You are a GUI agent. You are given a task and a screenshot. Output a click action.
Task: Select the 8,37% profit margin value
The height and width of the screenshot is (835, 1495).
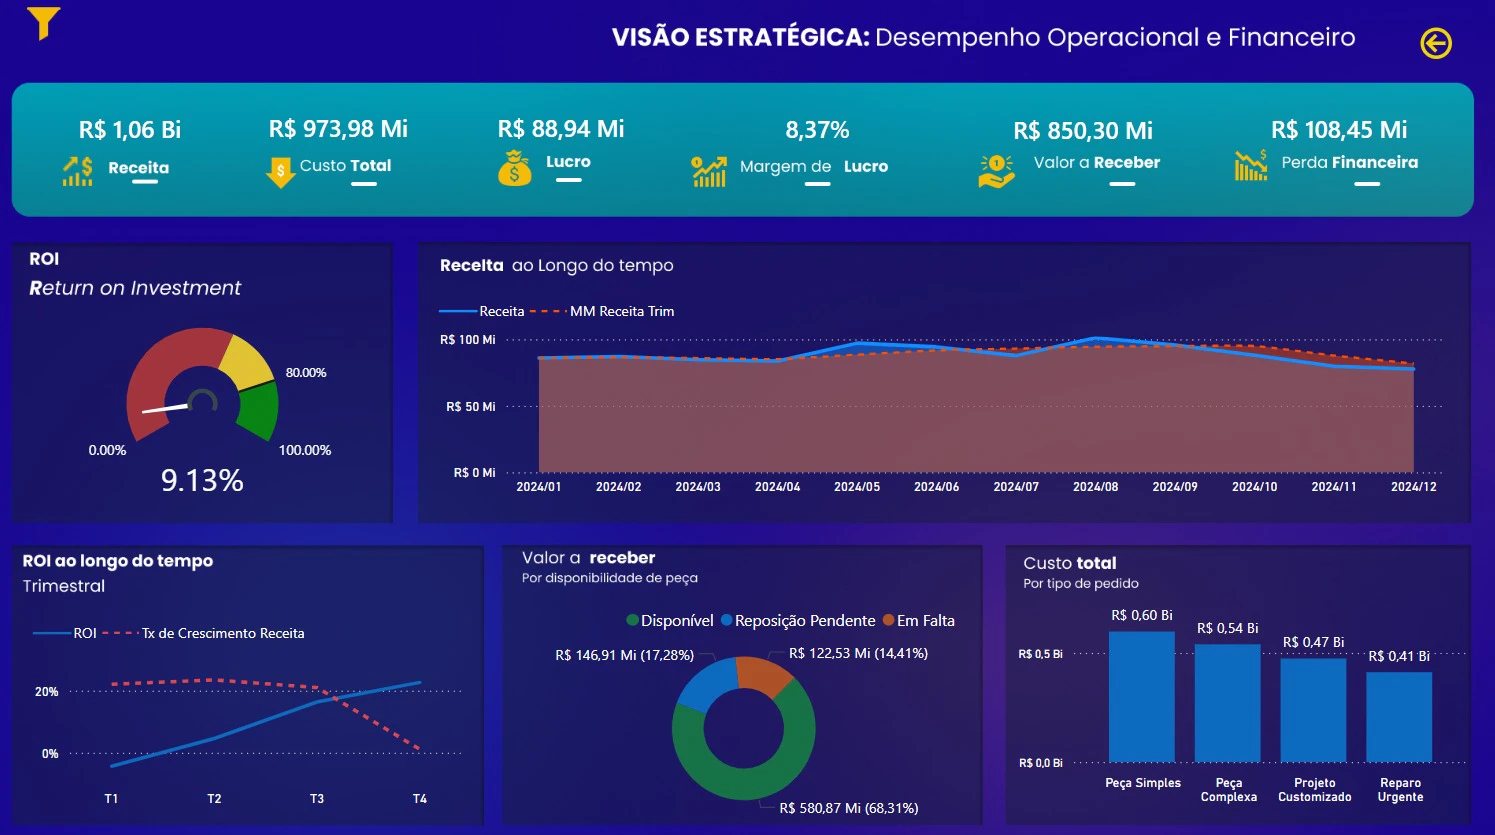coord(817,130)
